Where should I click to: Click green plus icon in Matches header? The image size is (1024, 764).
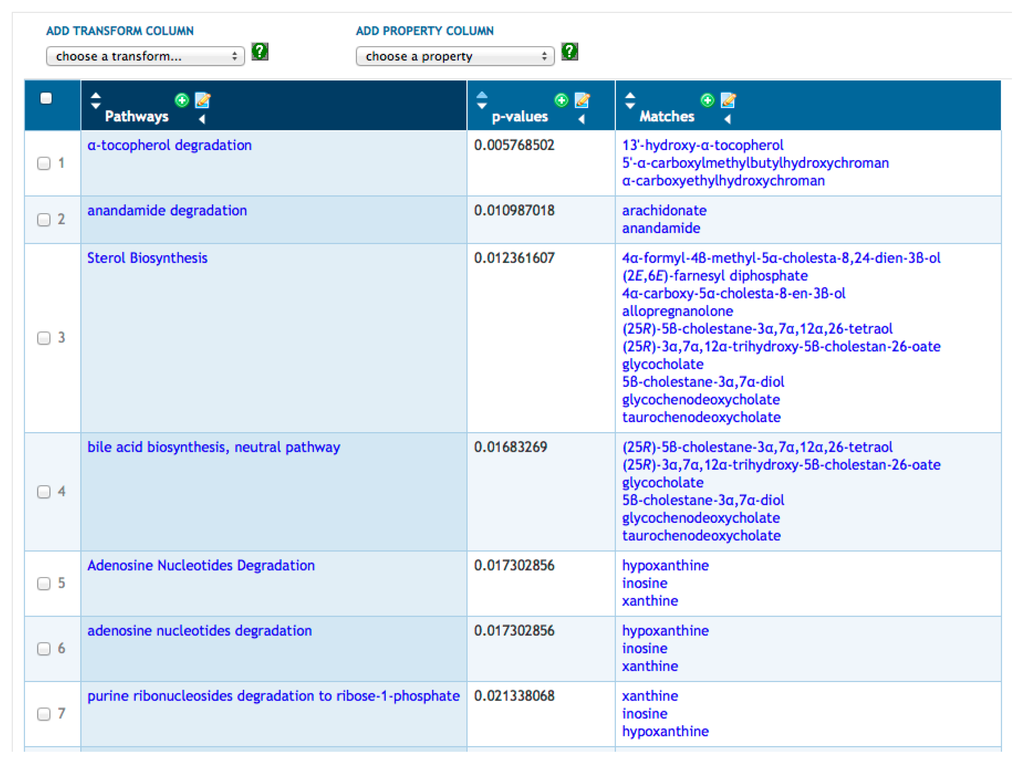(x=708, y=100)
